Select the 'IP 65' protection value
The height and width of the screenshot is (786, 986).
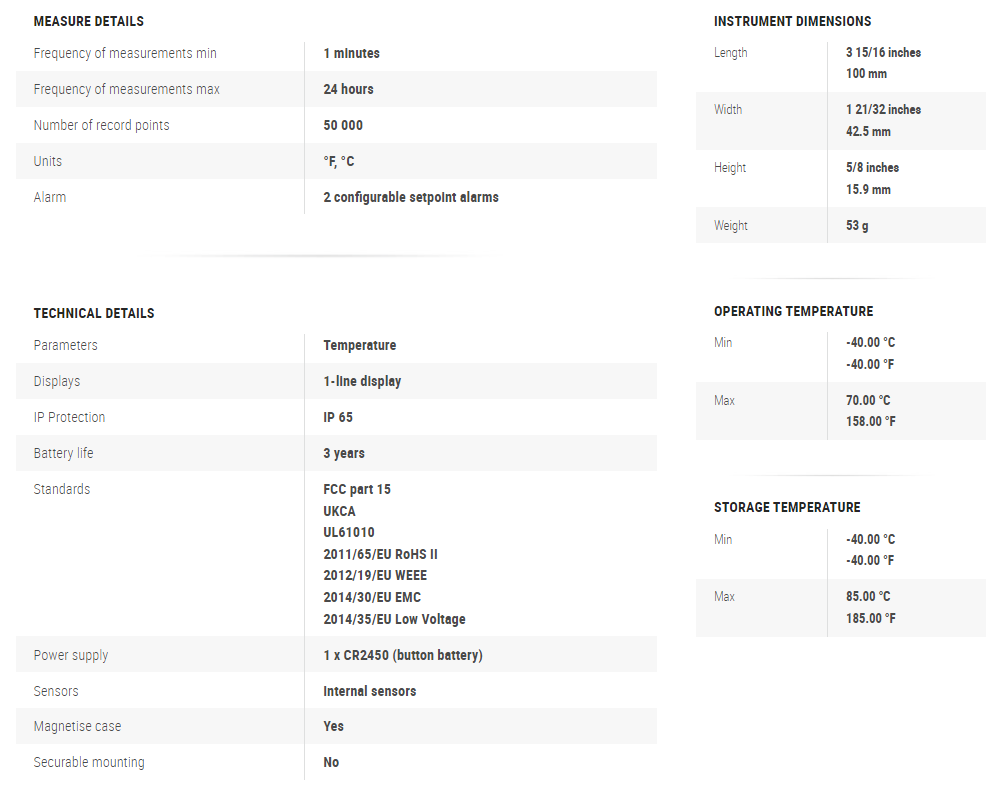pyautogui.click(x=338, y=417)
